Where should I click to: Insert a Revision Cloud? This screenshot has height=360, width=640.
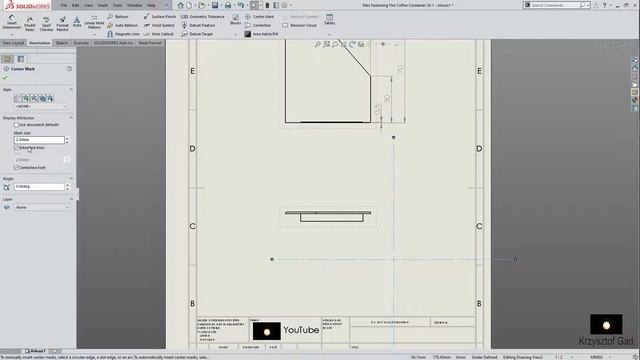(x=300, y=25)
